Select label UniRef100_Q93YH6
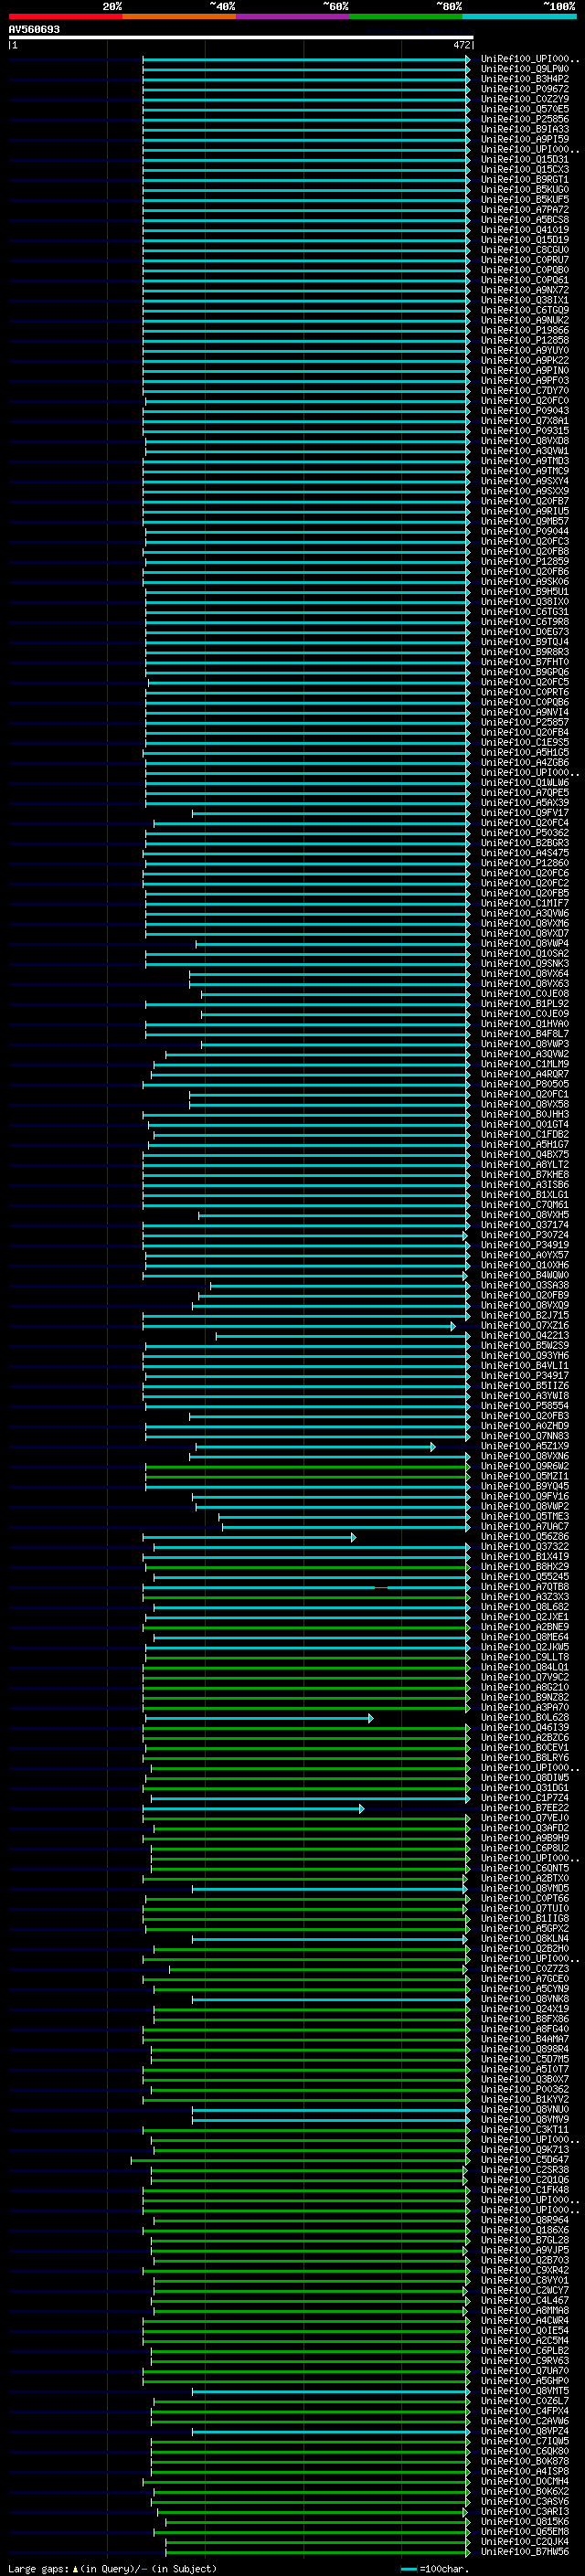This screenshot has height=2576, width=585. [525, 1355]
